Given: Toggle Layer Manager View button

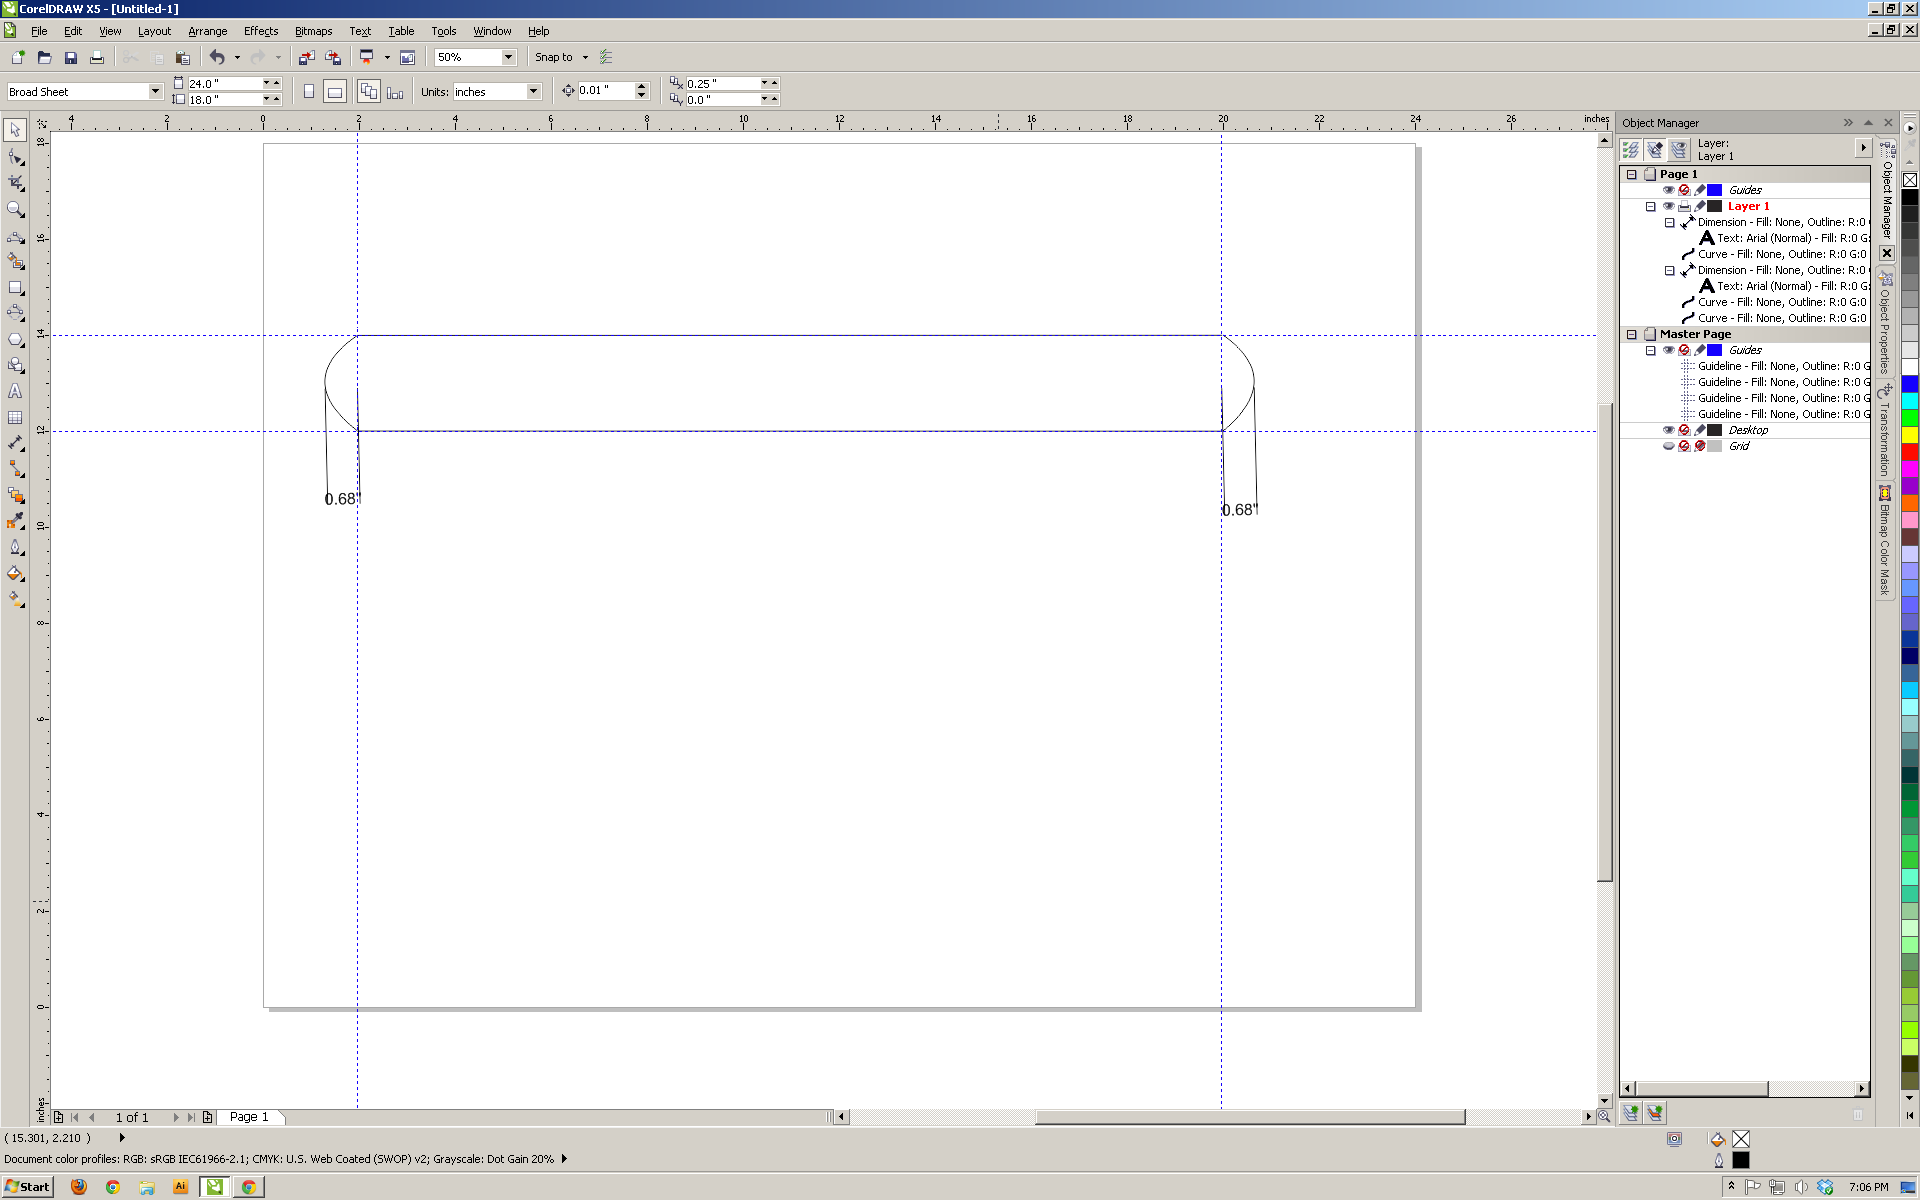Looking at the screenshot, I should coord(1679,150).
